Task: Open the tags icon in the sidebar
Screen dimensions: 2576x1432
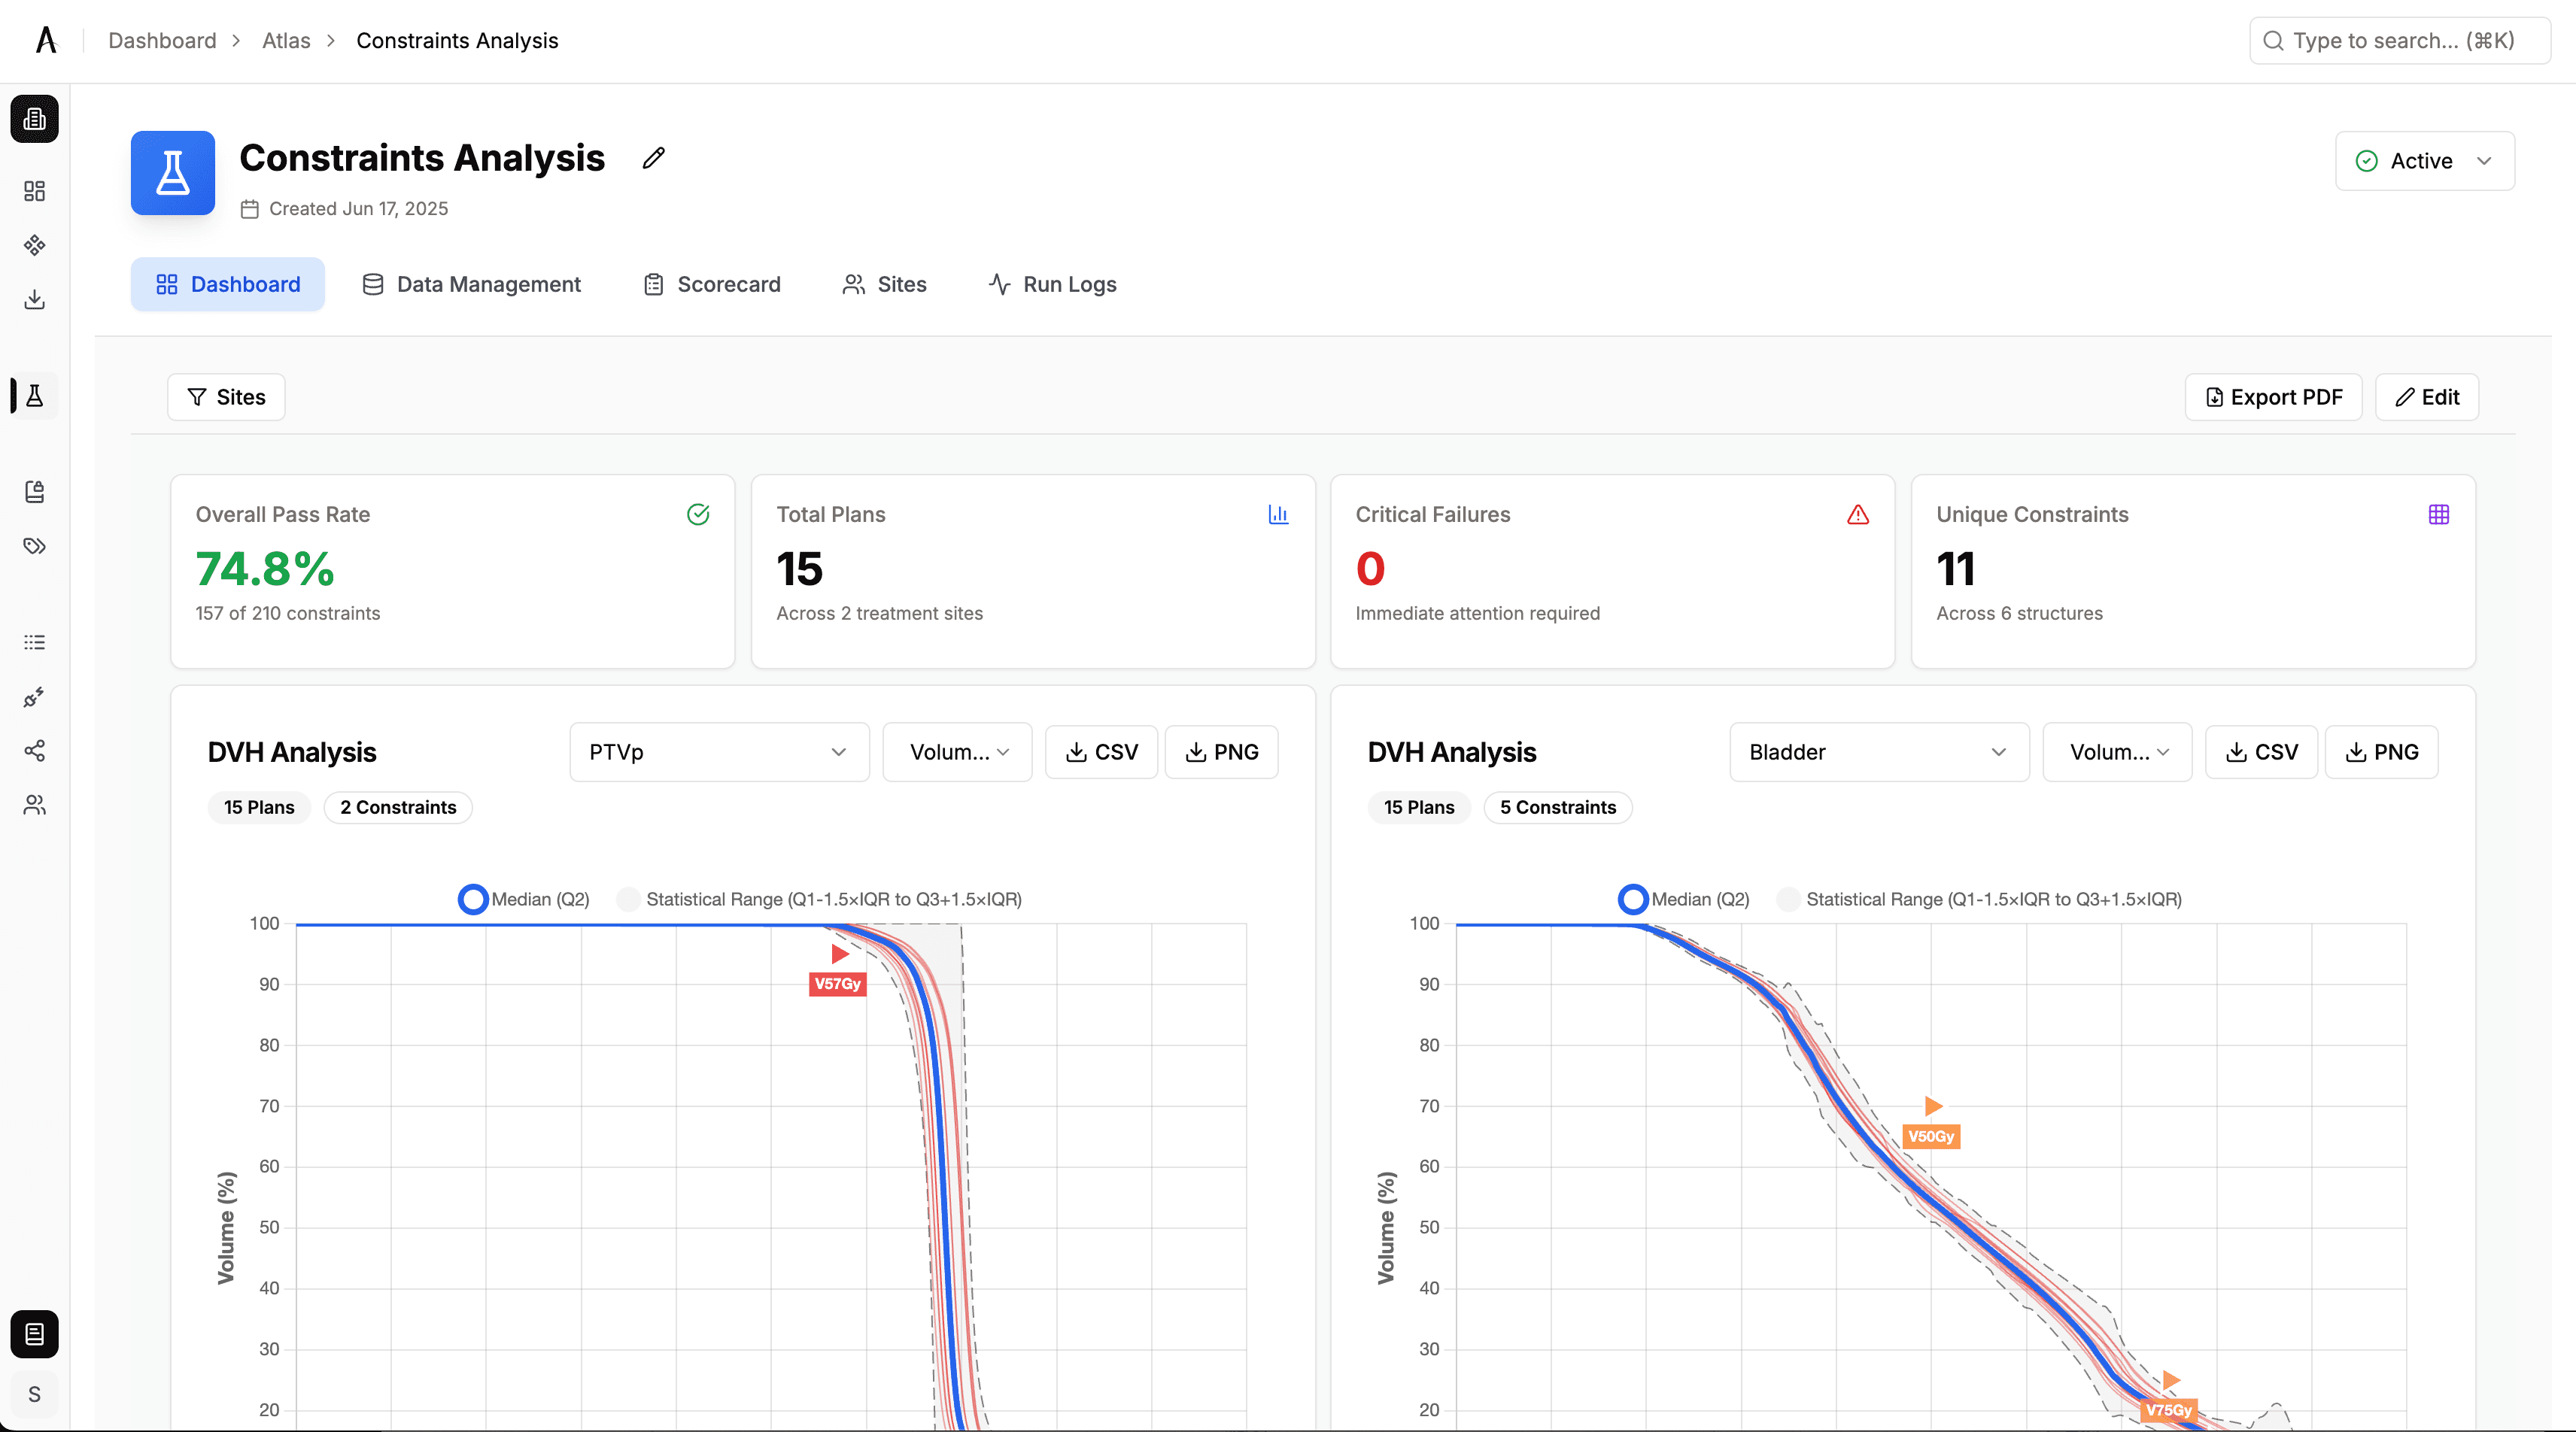Action: pyautogui.click(x=34, y=546)
